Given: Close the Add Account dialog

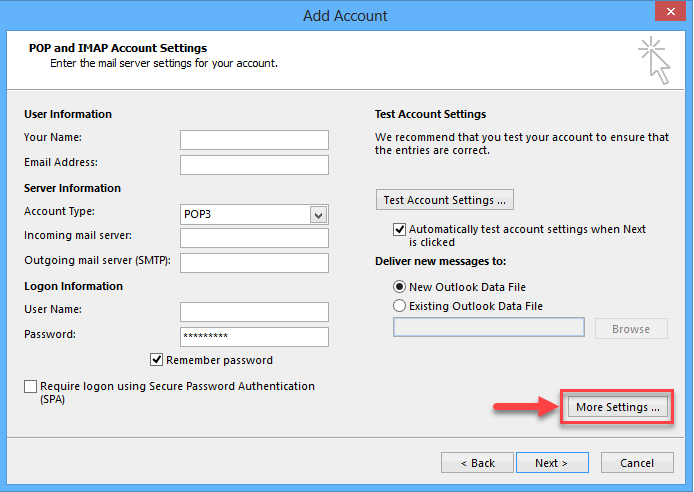Looking at the screenshot, I should [671, 12].
